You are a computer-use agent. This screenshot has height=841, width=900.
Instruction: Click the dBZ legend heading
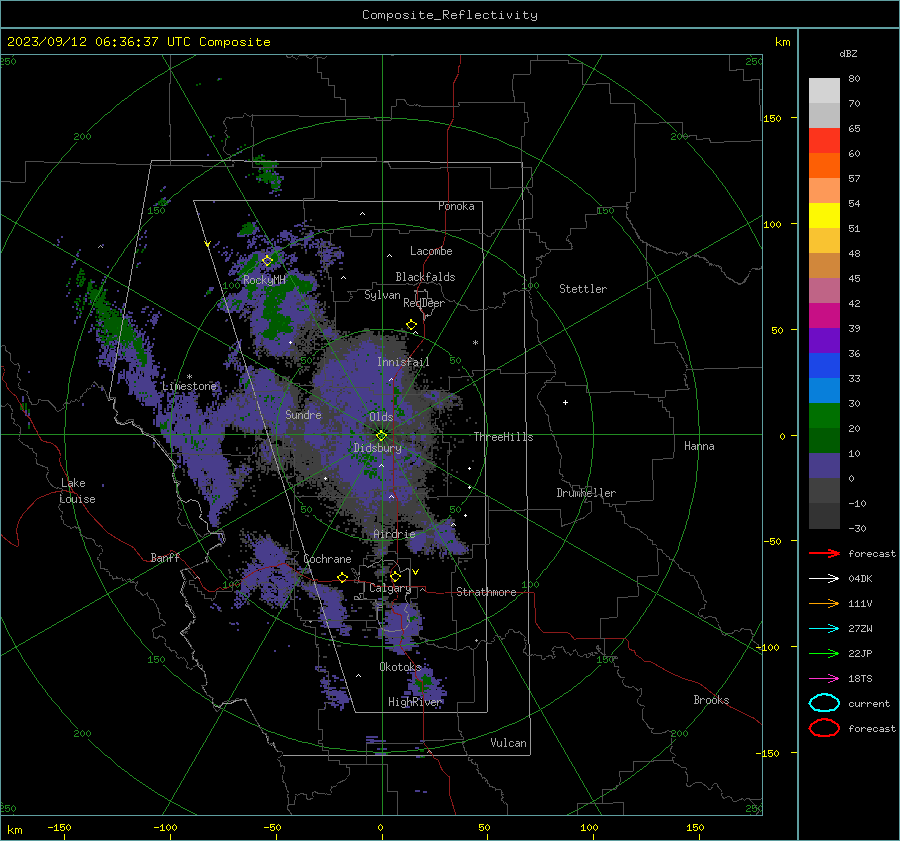pos(848,53)
